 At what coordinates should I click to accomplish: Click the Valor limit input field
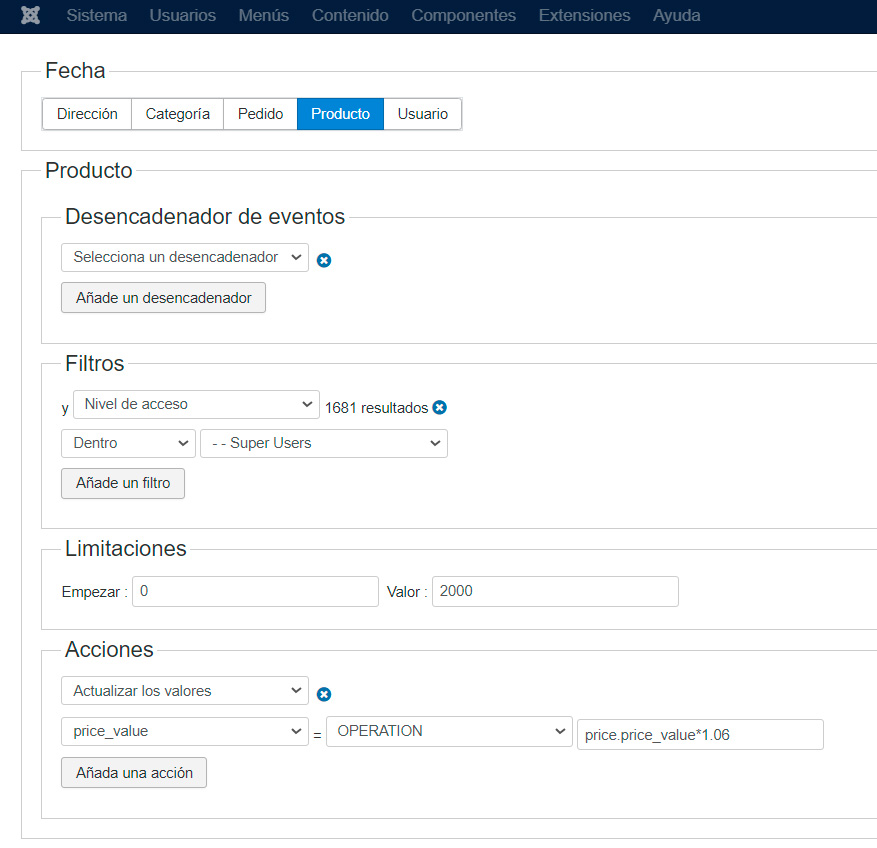(555, 592)
